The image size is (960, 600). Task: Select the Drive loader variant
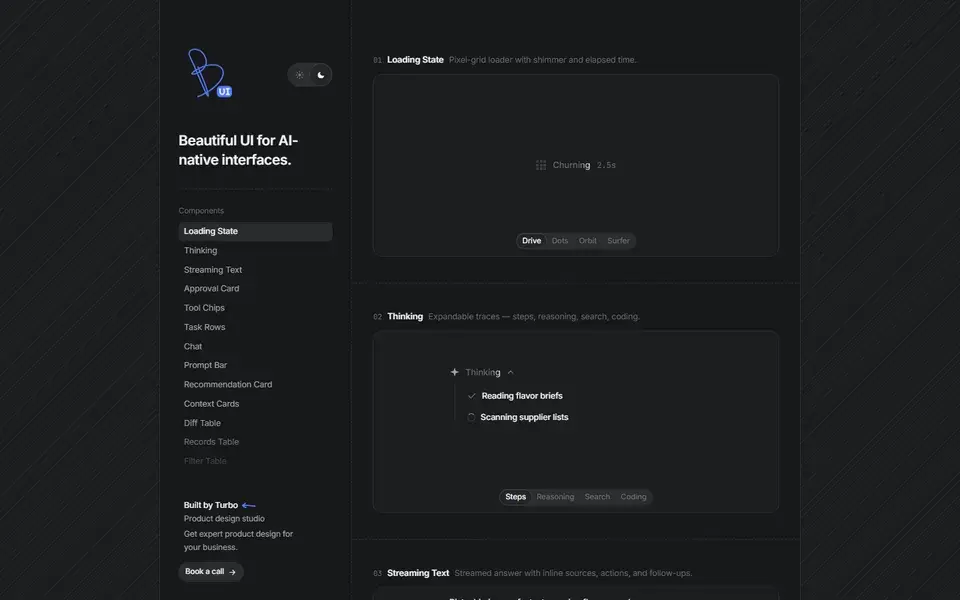(531, 241)
